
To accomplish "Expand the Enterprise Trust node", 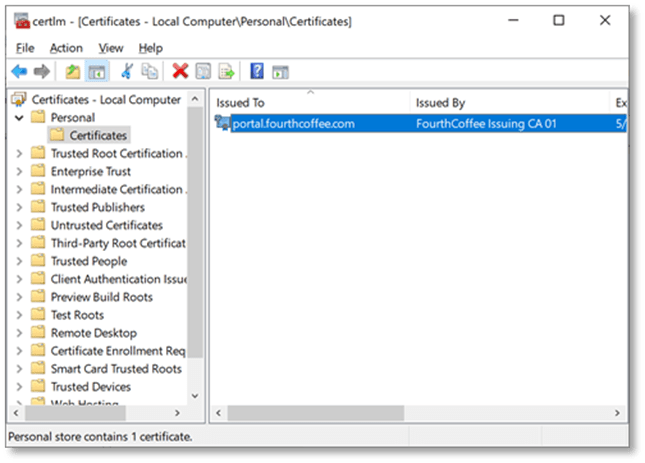I will tap(20, 172).
